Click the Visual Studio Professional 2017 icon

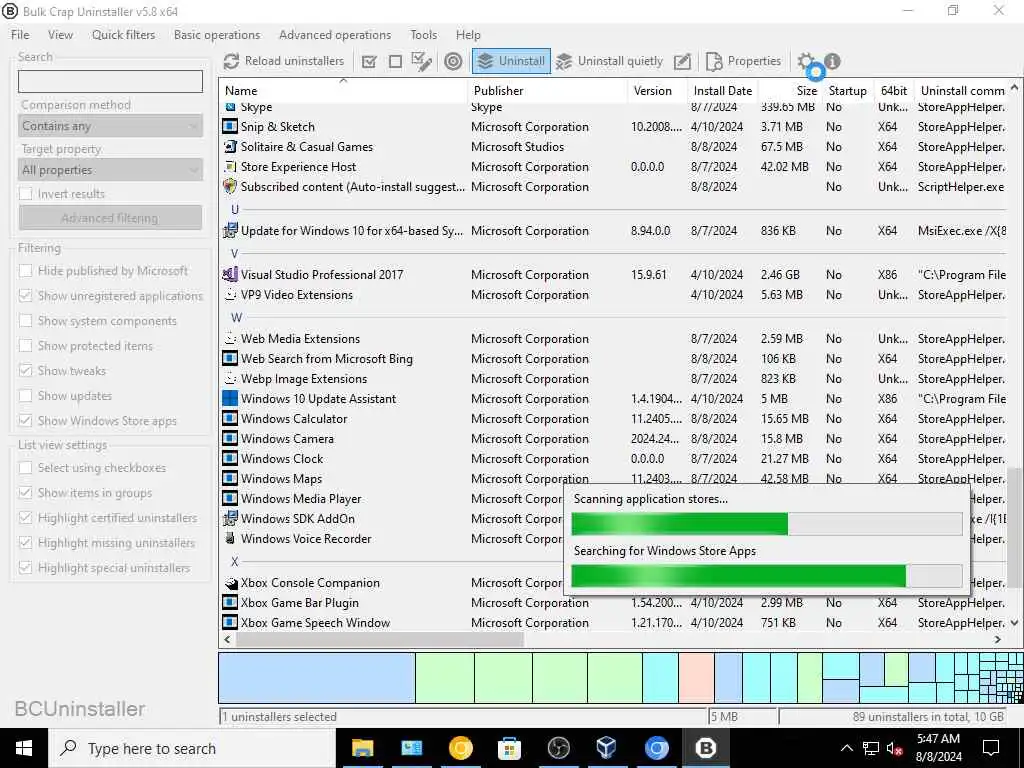(x=230, y=275)
